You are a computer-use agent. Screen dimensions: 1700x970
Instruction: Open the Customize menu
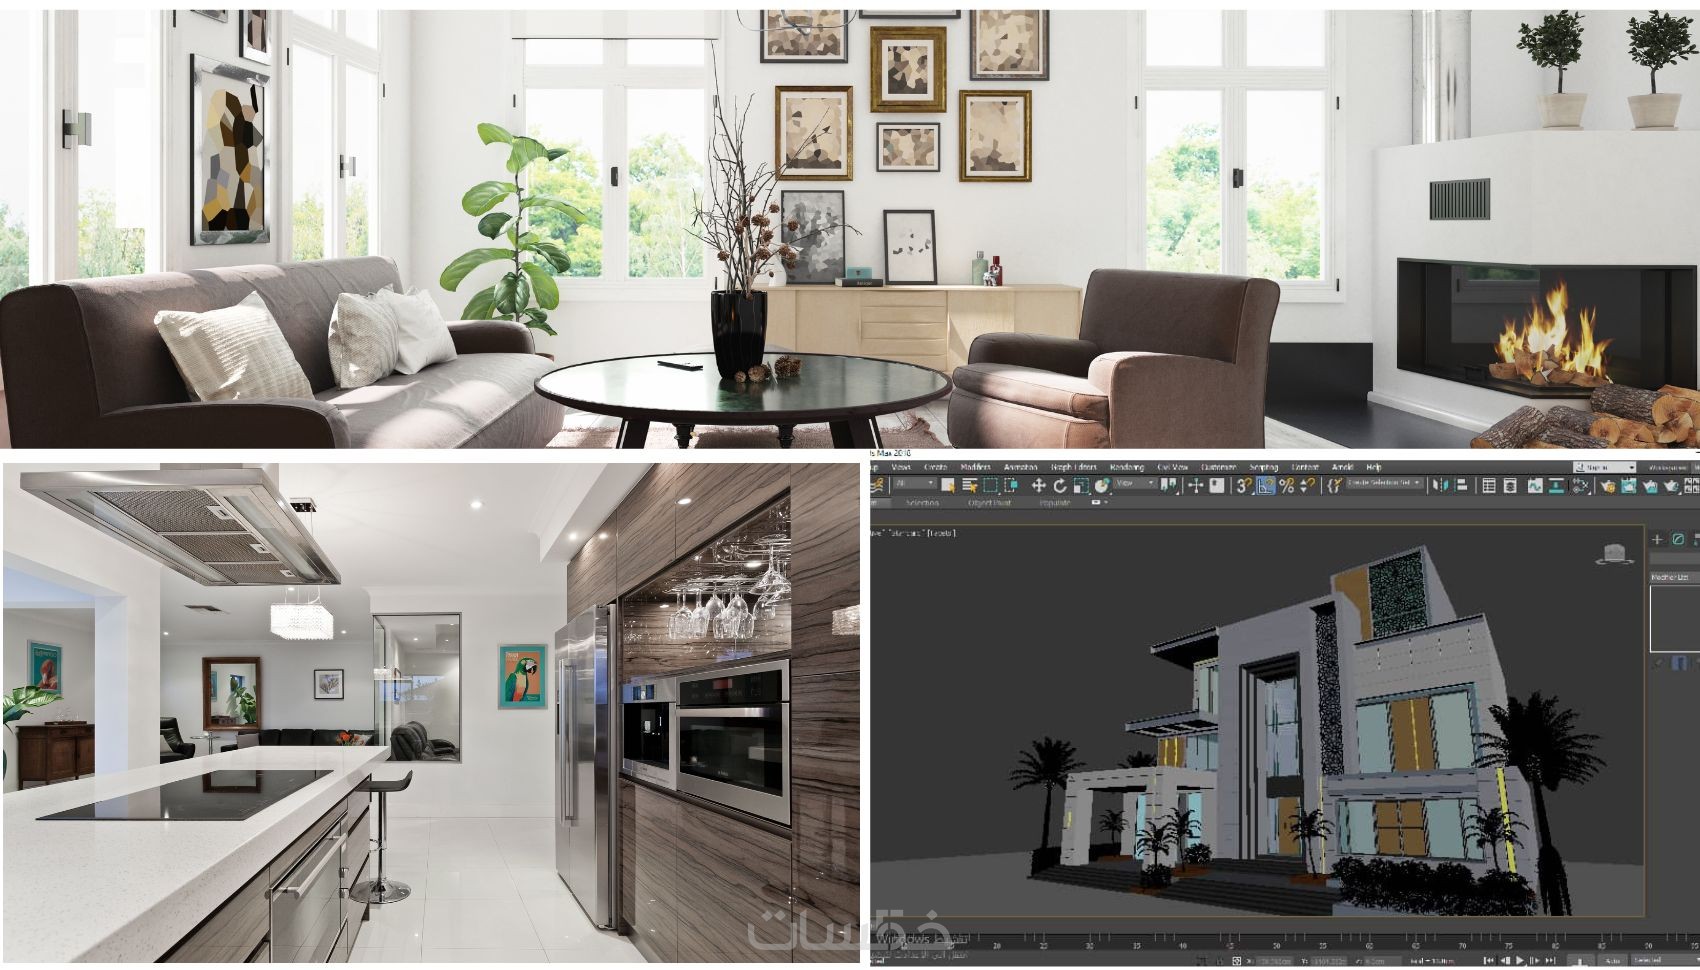tap(1218, 467)
